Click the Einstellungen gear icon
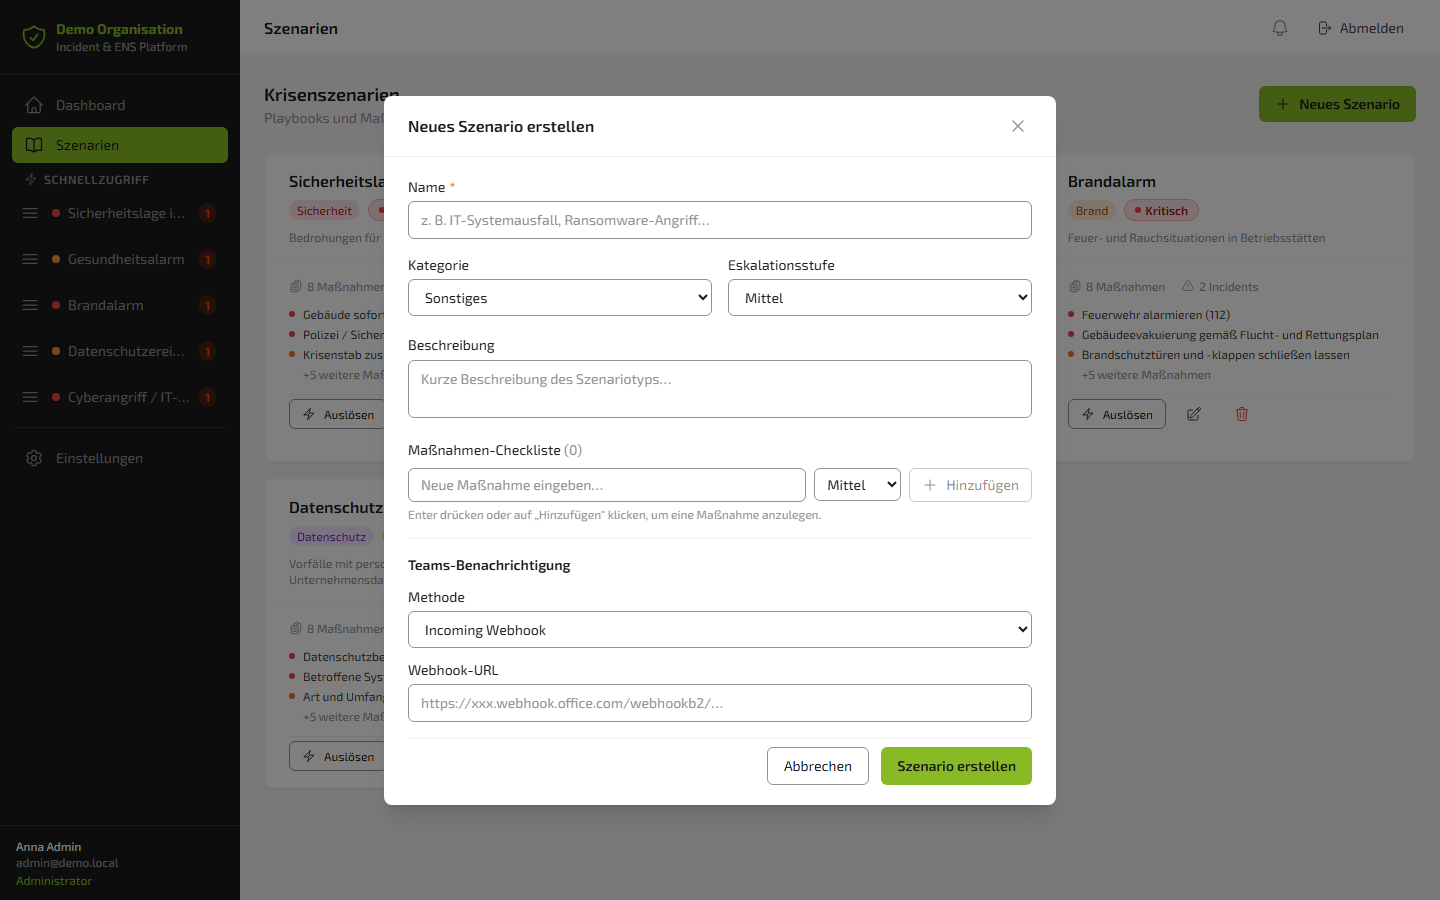1440x900 pixels. point(34,458)
